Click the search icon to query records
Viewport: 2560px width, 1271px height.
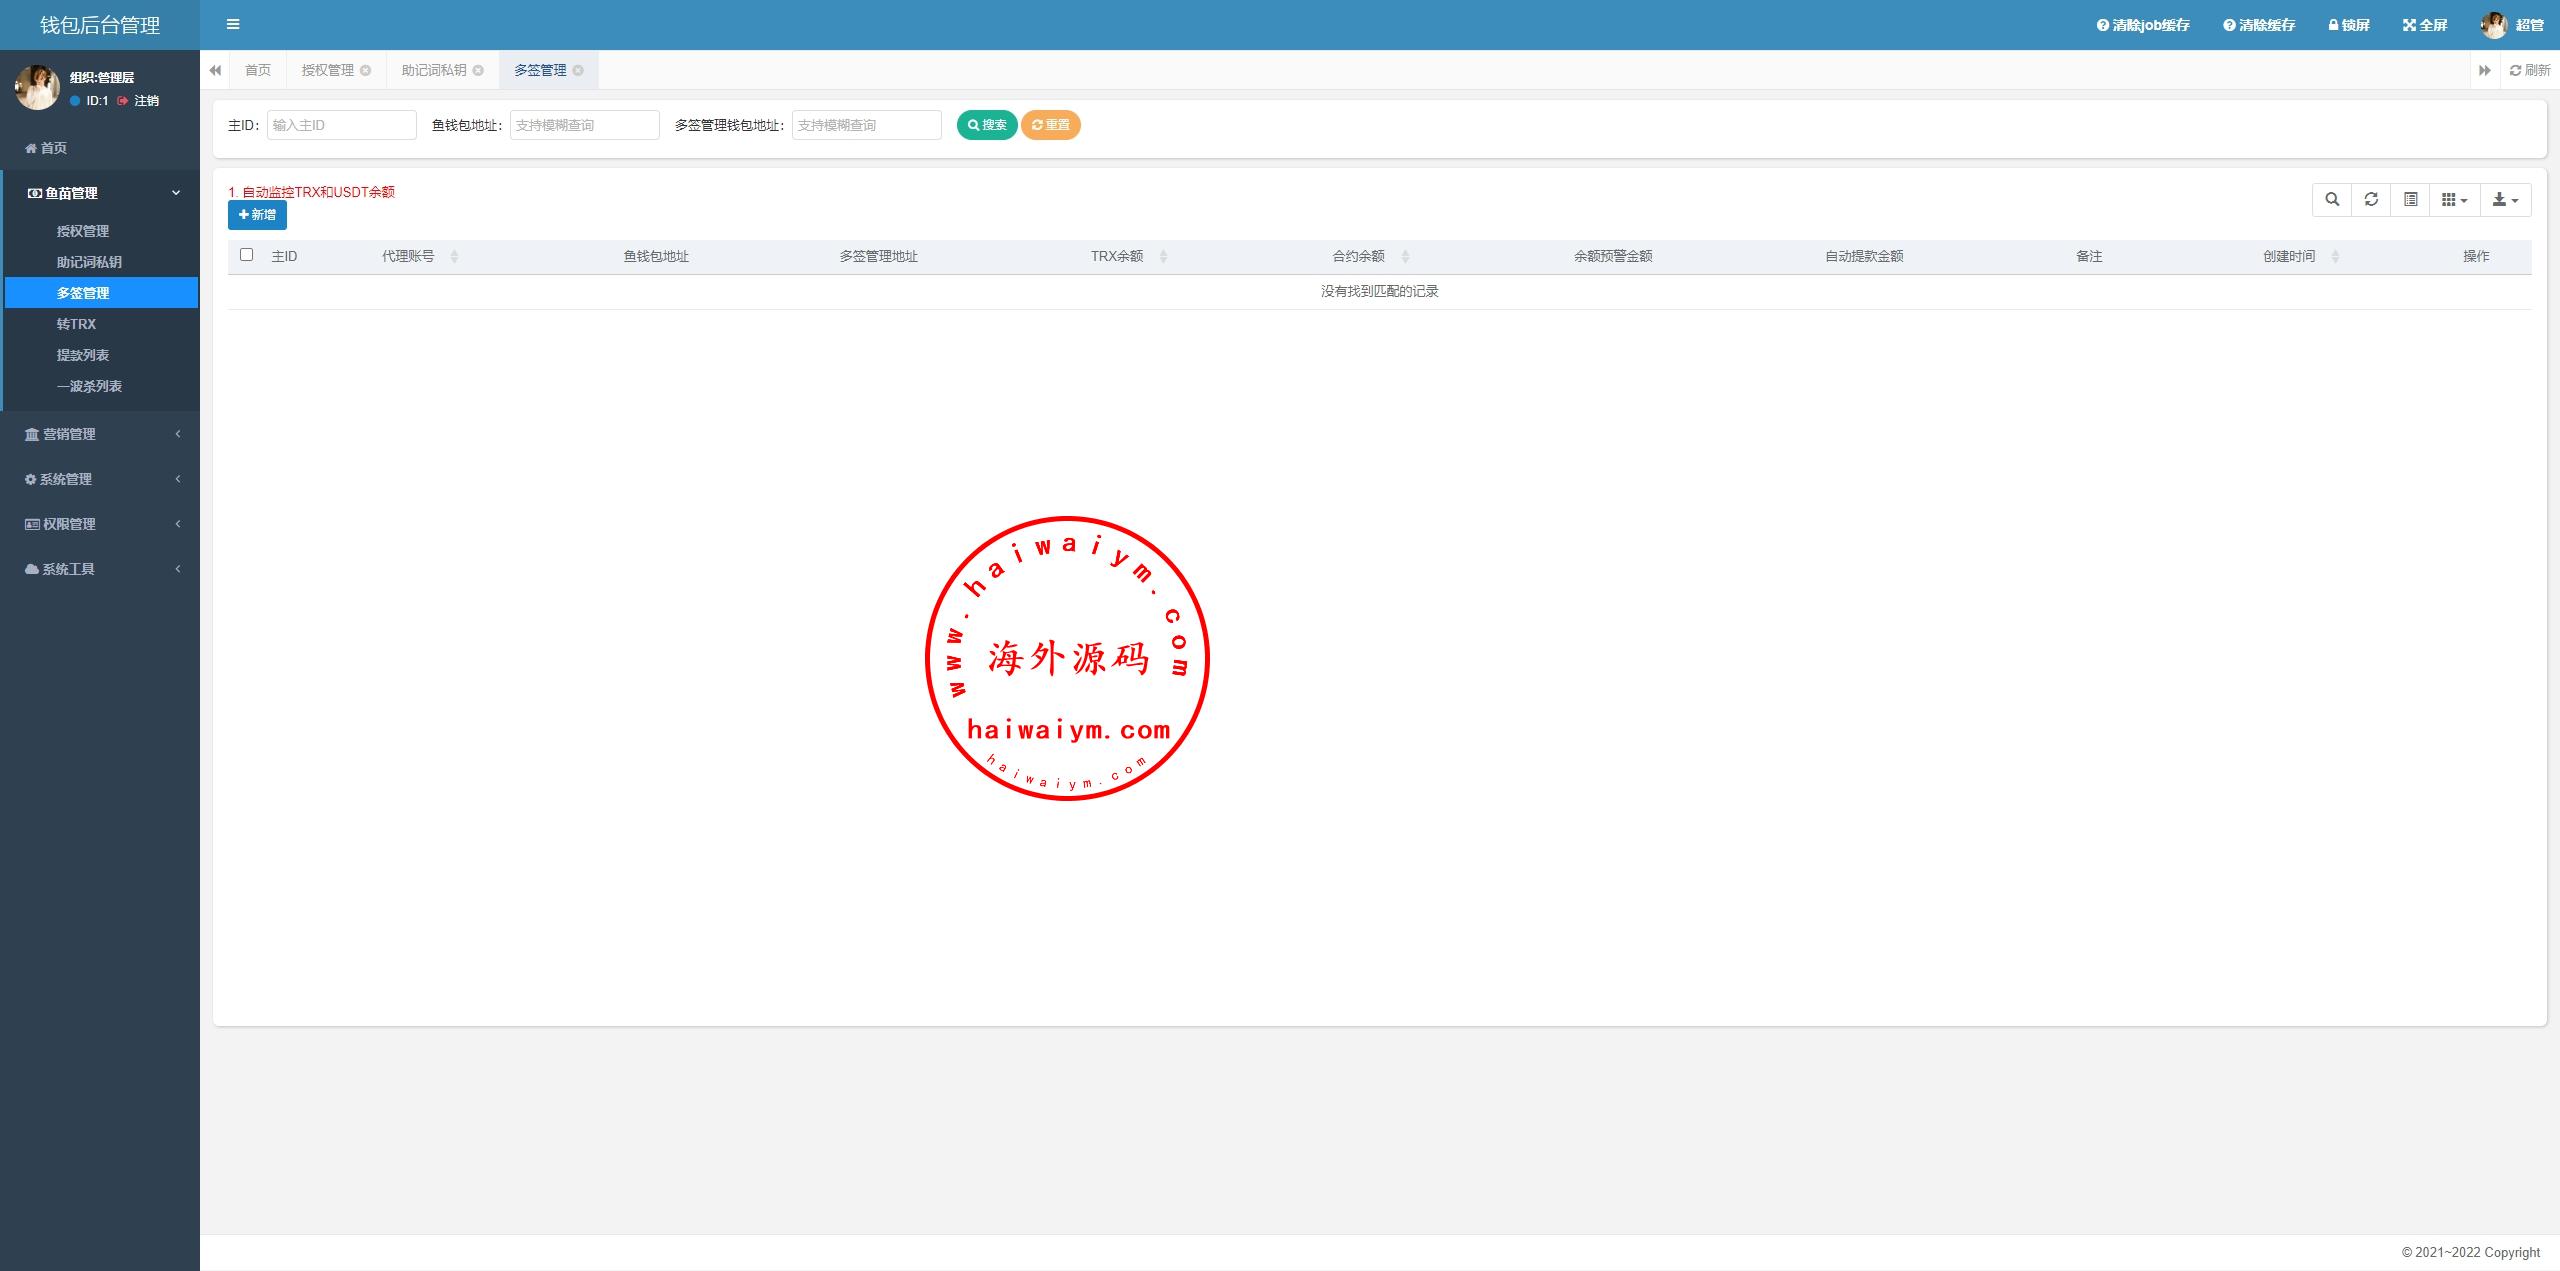pos(984,126)
